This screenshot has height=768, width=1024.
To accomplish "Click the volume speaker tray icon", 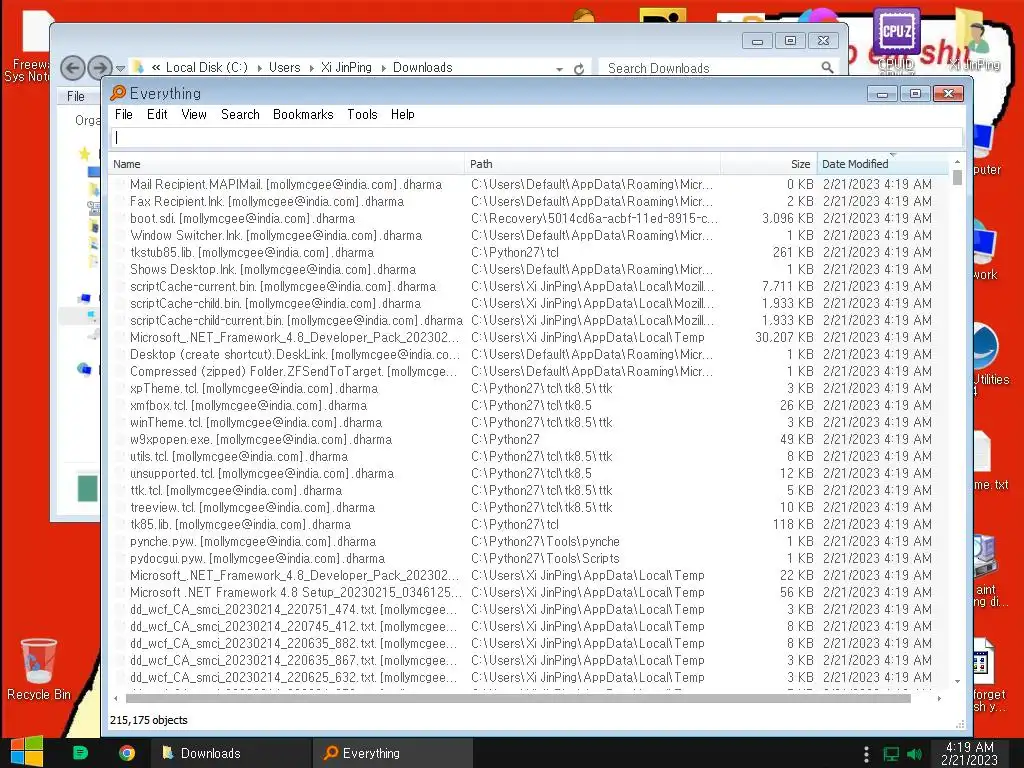I will click(x=914, y=754).
